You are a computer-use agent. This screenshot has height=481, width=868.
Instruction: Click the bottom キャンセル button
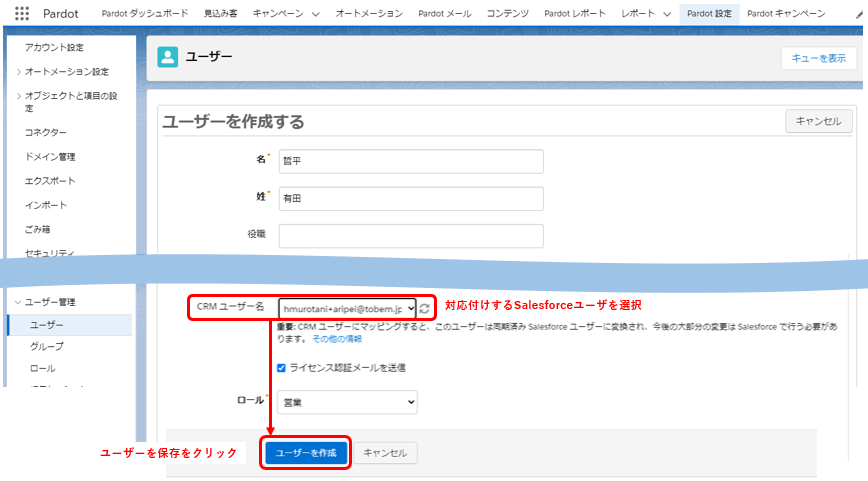click(x=385, y=453)
